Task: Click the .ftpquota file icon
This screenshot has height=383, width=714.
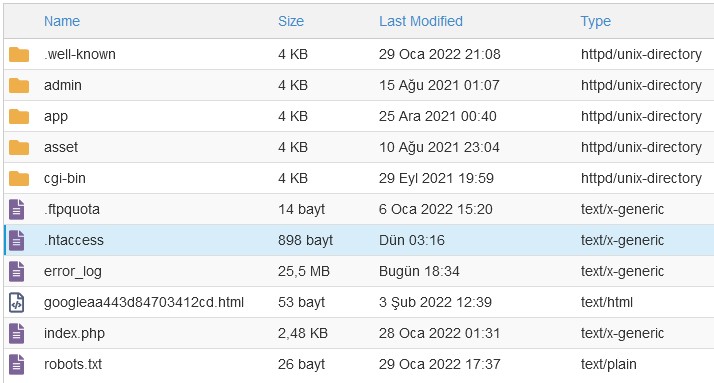Action: click(x=16, y=209)
